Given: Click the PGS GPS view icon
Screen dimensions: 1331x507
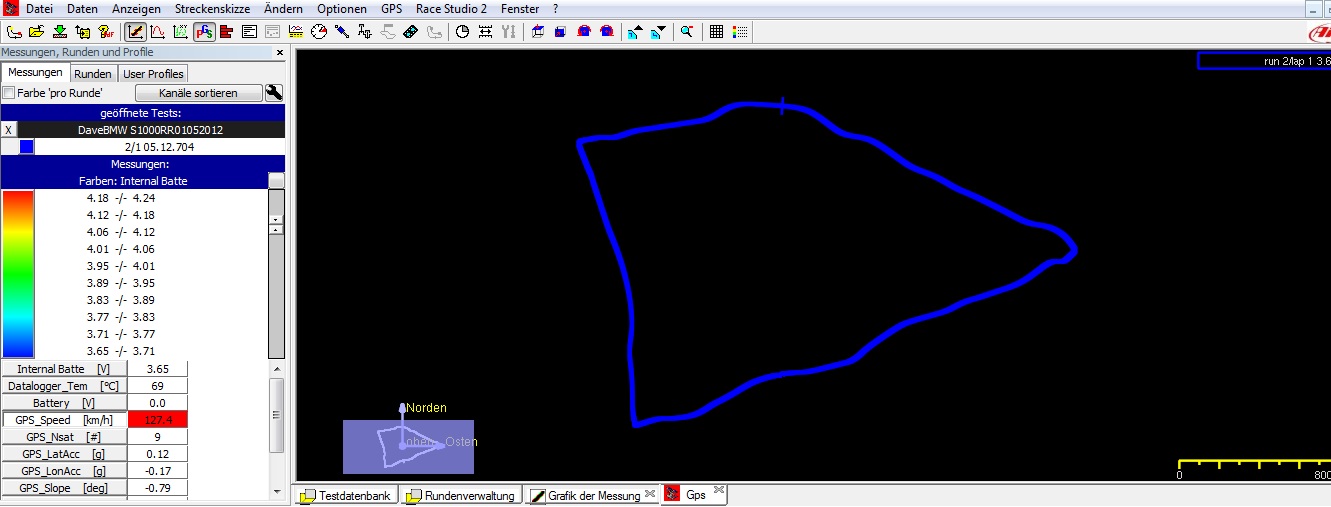Looking at the screenshot, I should (x=204, y=31).
